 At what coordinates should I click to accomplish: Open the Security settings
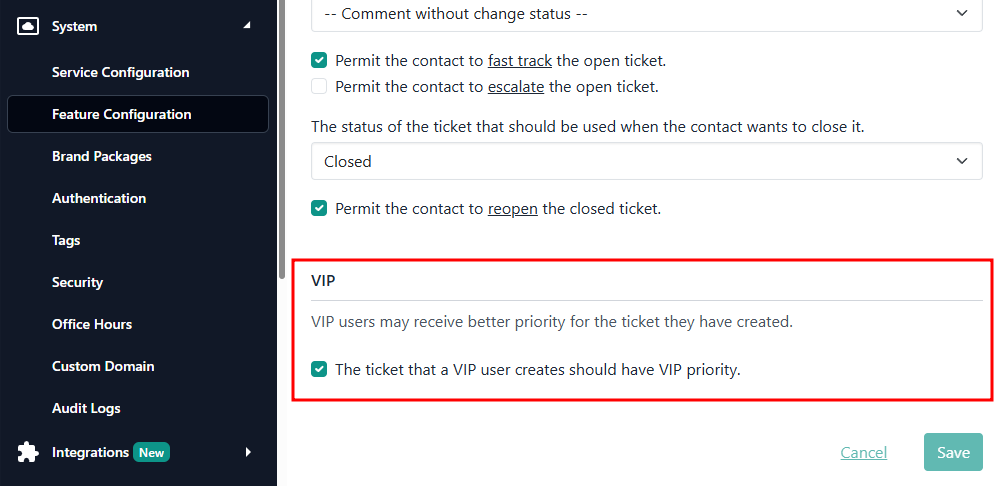[77, 282]
